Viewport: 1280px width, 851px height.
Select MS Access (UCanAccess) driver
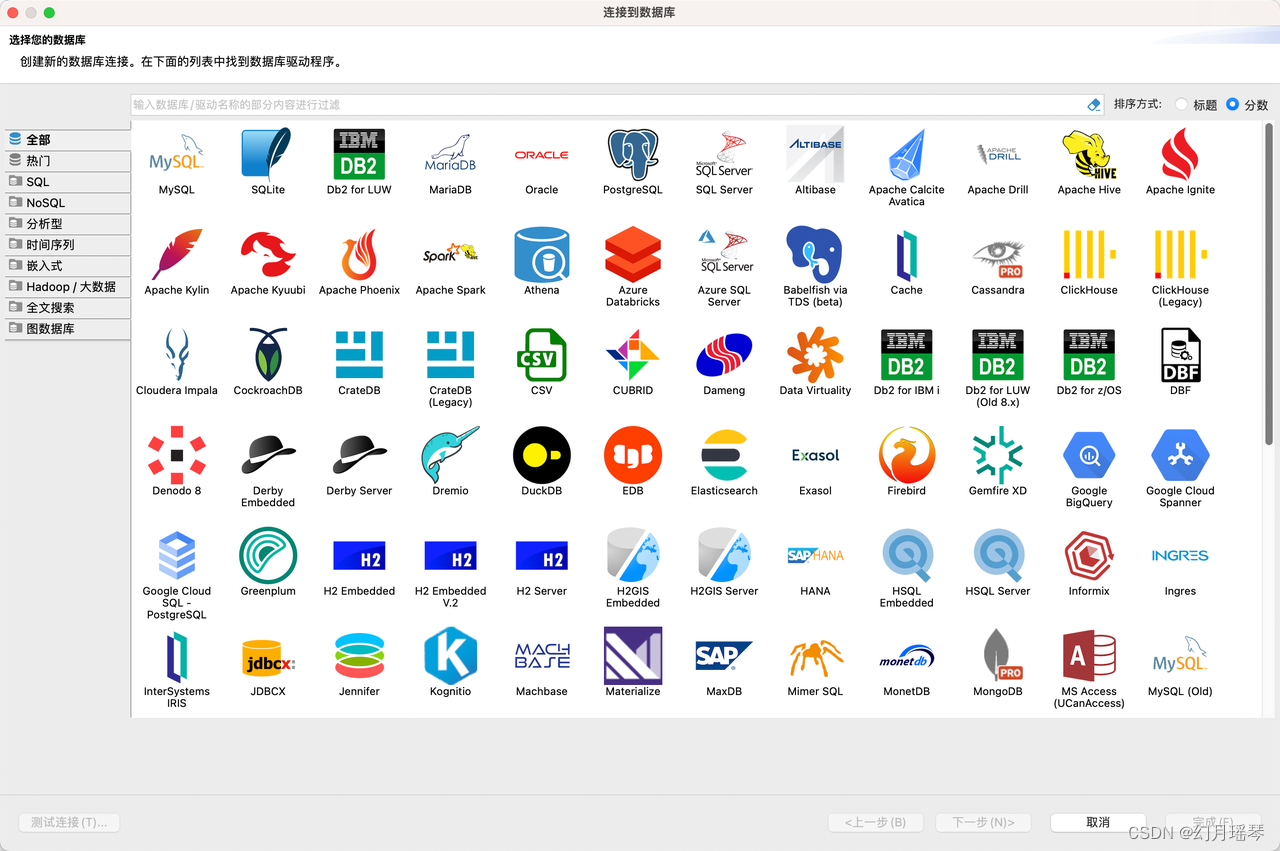click(x=1089, y=668)
